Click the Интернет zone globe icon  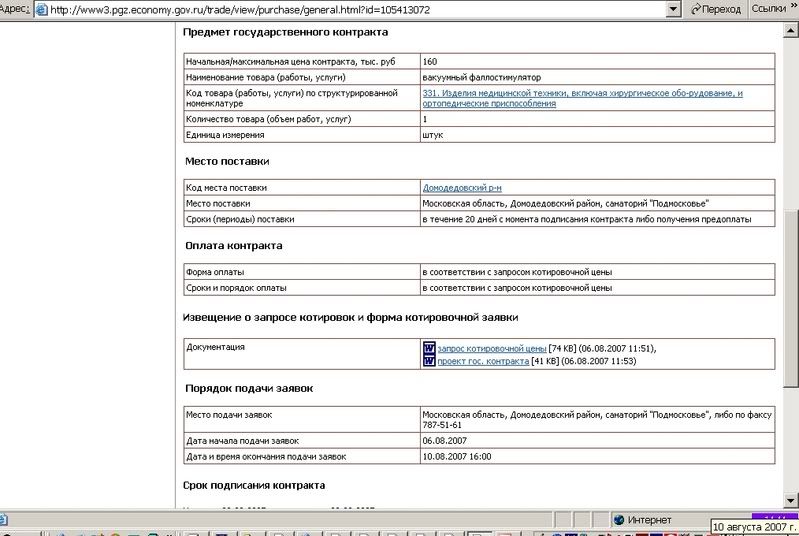618,519
